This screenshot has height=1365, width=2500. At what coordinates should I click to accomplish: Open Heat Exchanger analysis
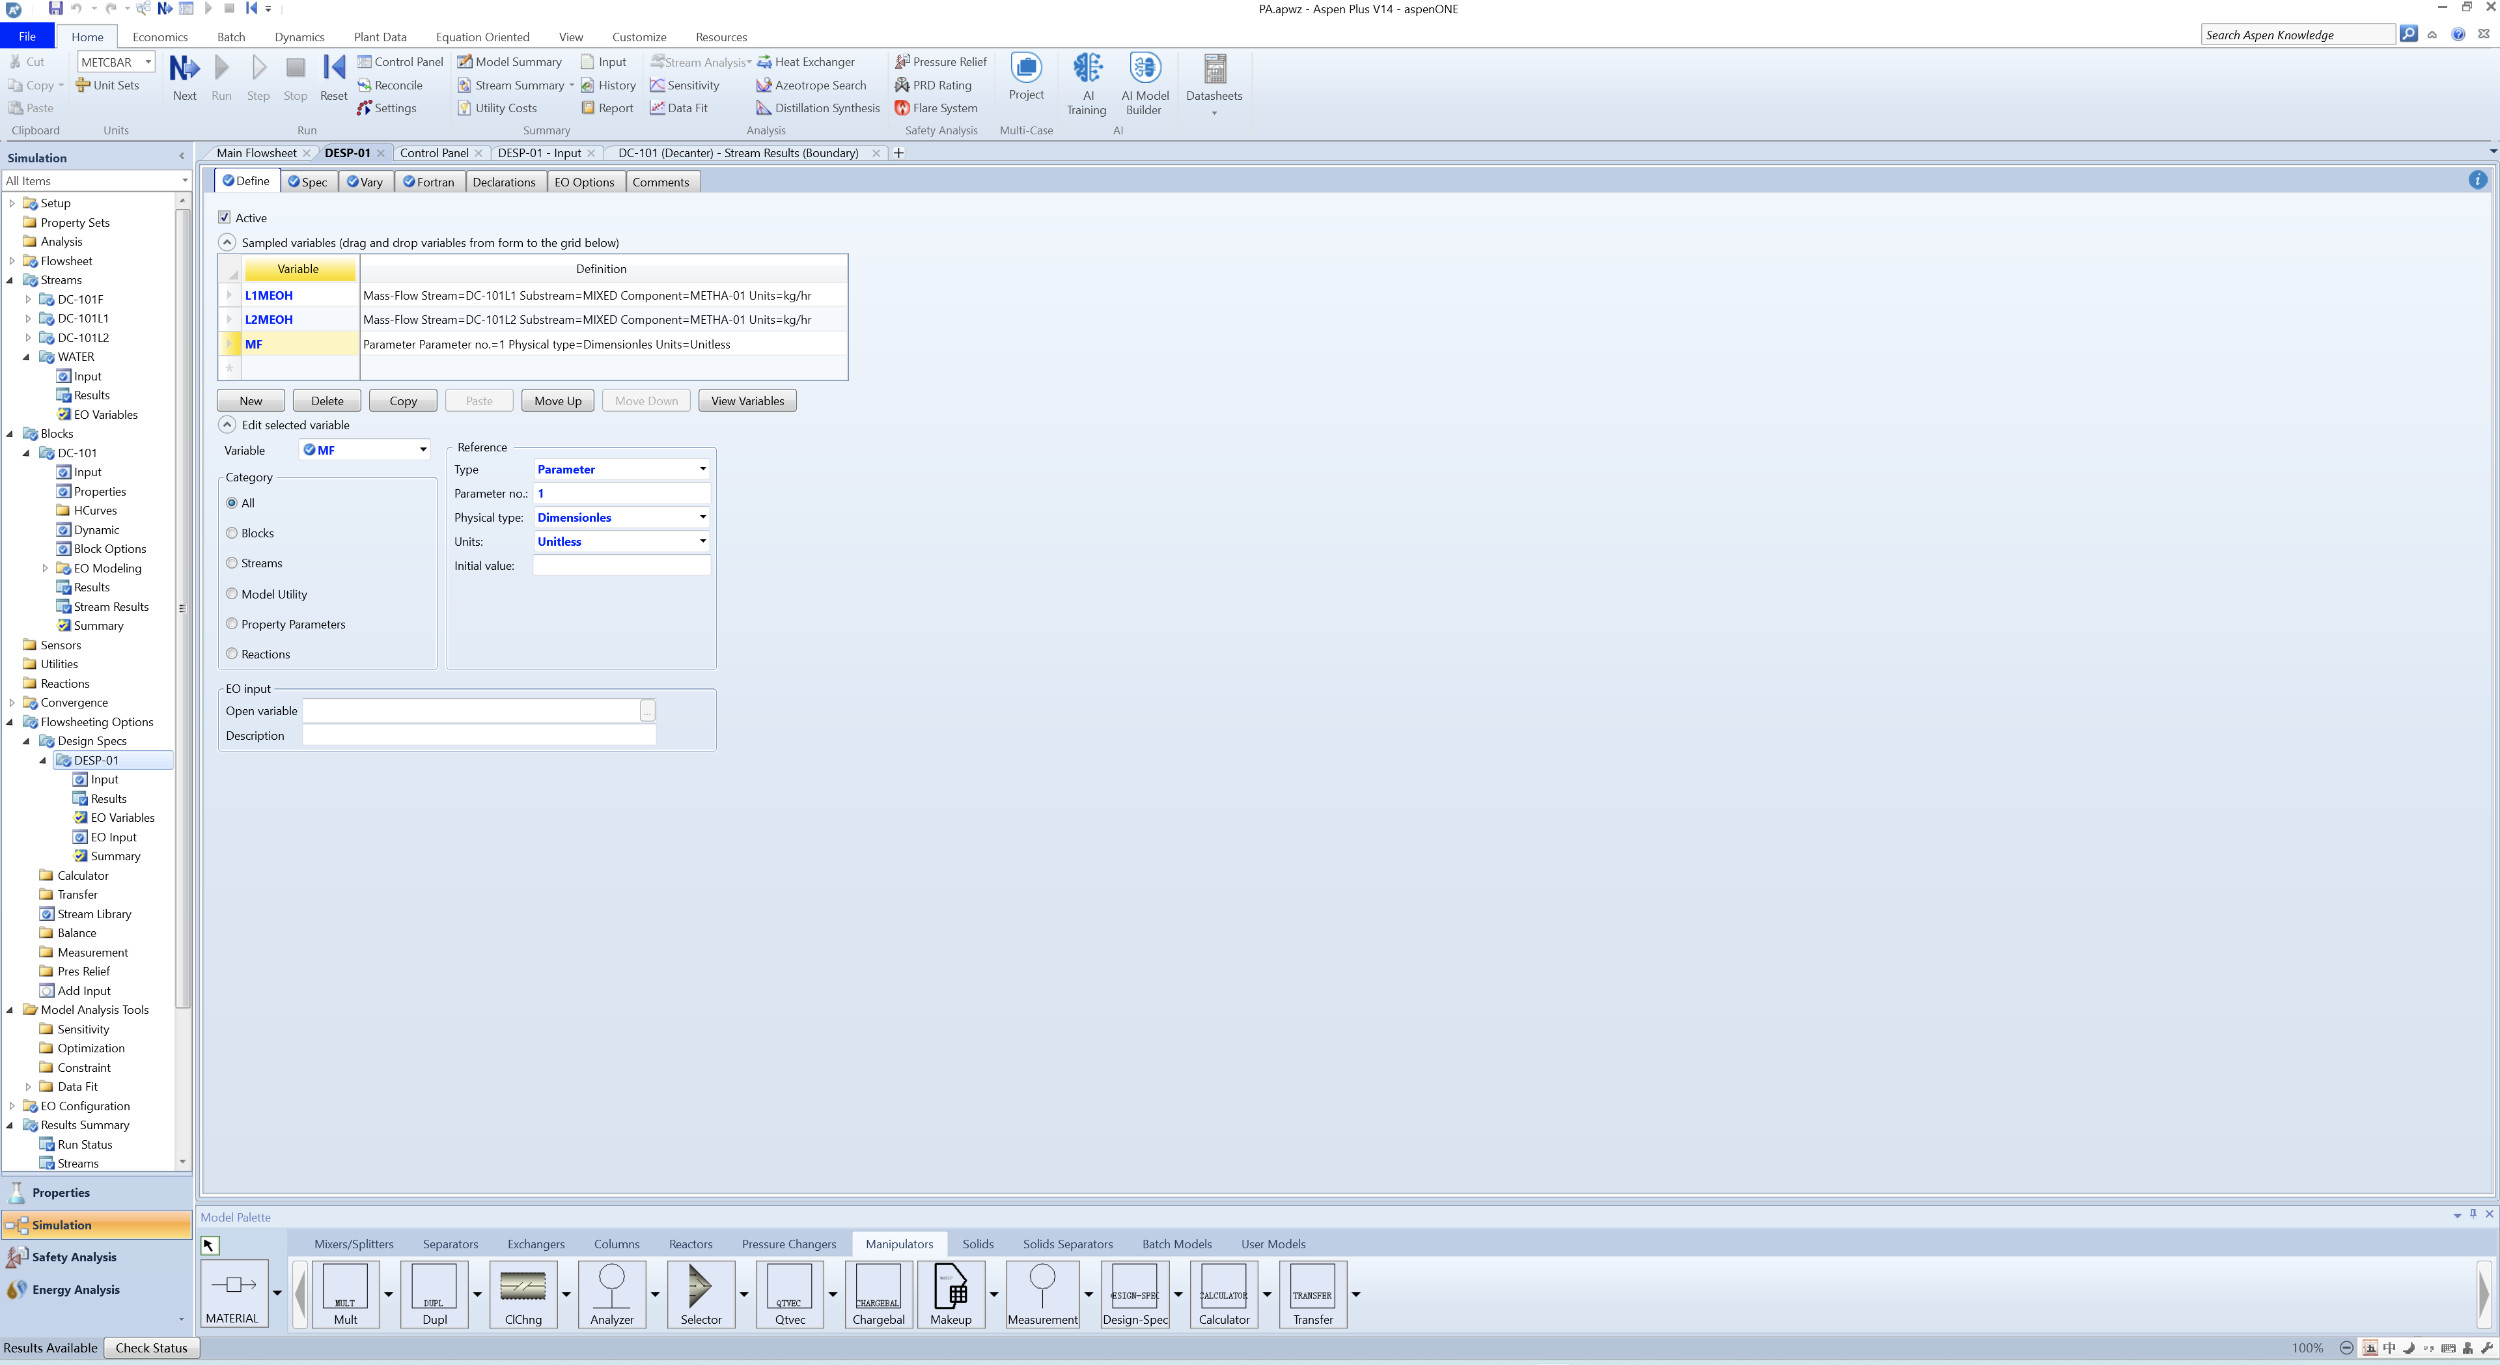pos(806,62)
